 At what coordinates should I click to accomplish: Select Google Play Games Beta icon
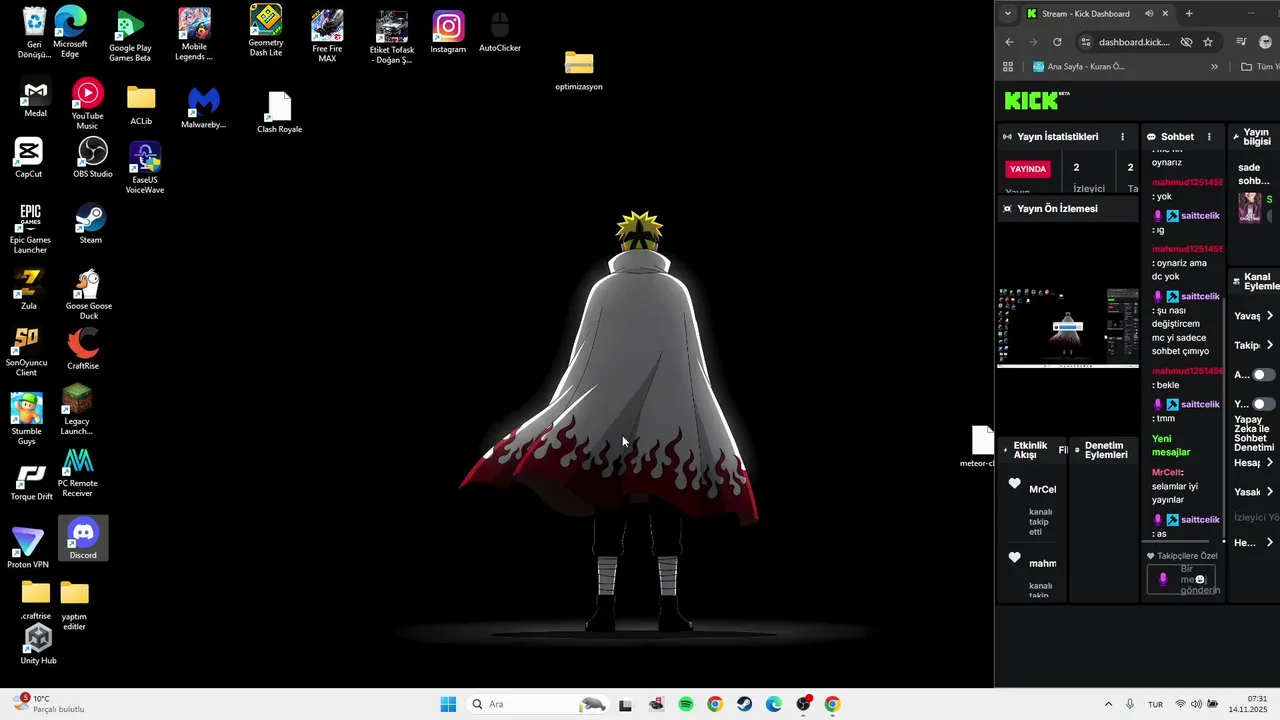130,36
